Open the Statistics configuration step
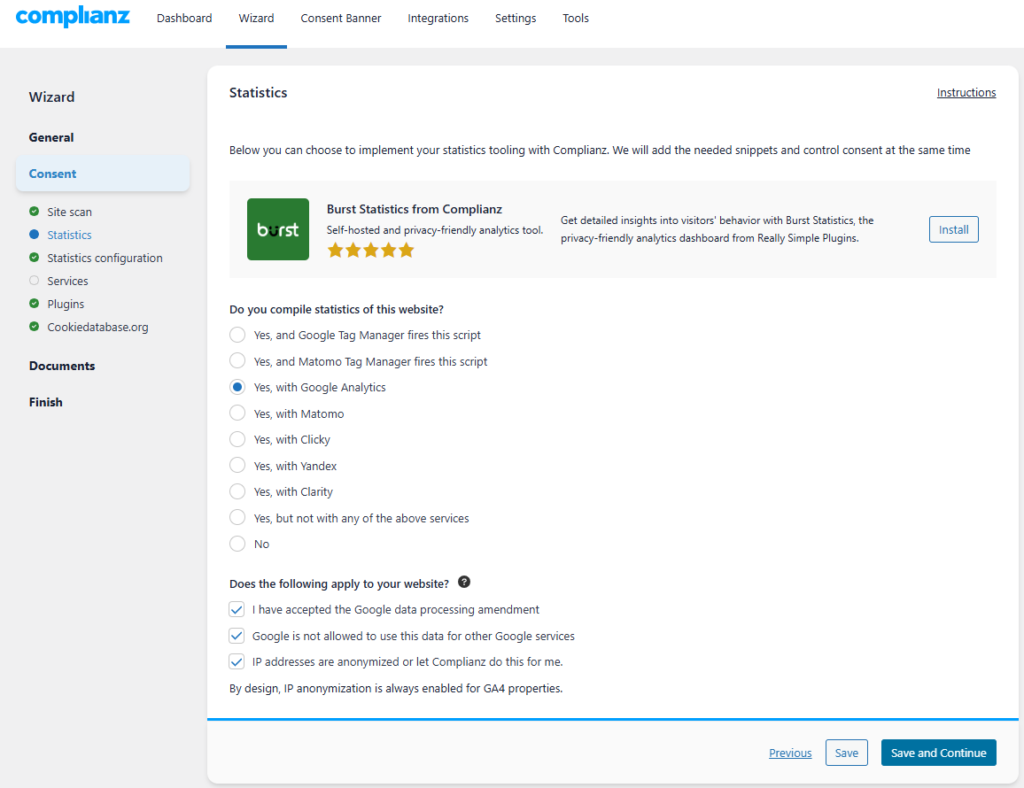 tap(104, 258)
